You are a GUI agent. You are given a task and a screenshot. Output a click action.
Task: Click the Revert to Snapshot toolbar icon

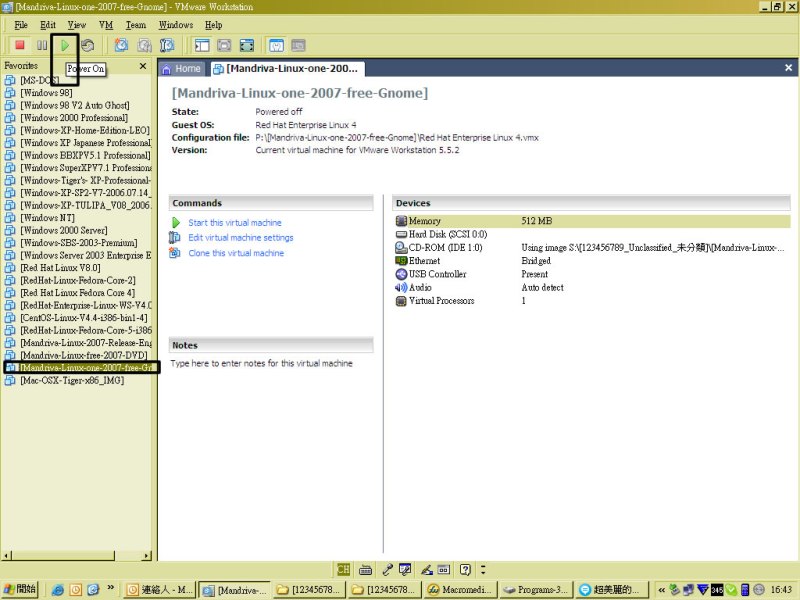pyautogui.click(x=144, y=45)
